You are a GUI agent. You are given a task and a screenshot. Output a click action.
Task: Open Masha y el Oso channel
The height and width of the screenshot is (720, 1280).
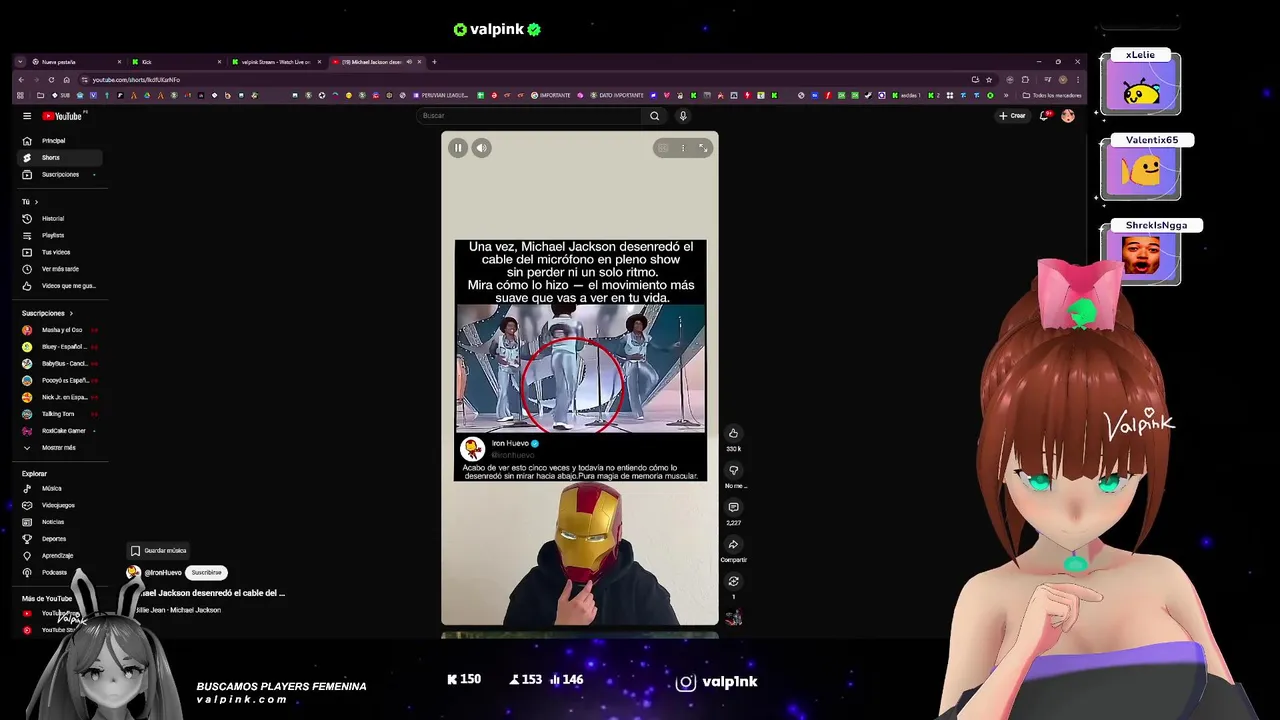click(x=61, y=330)
